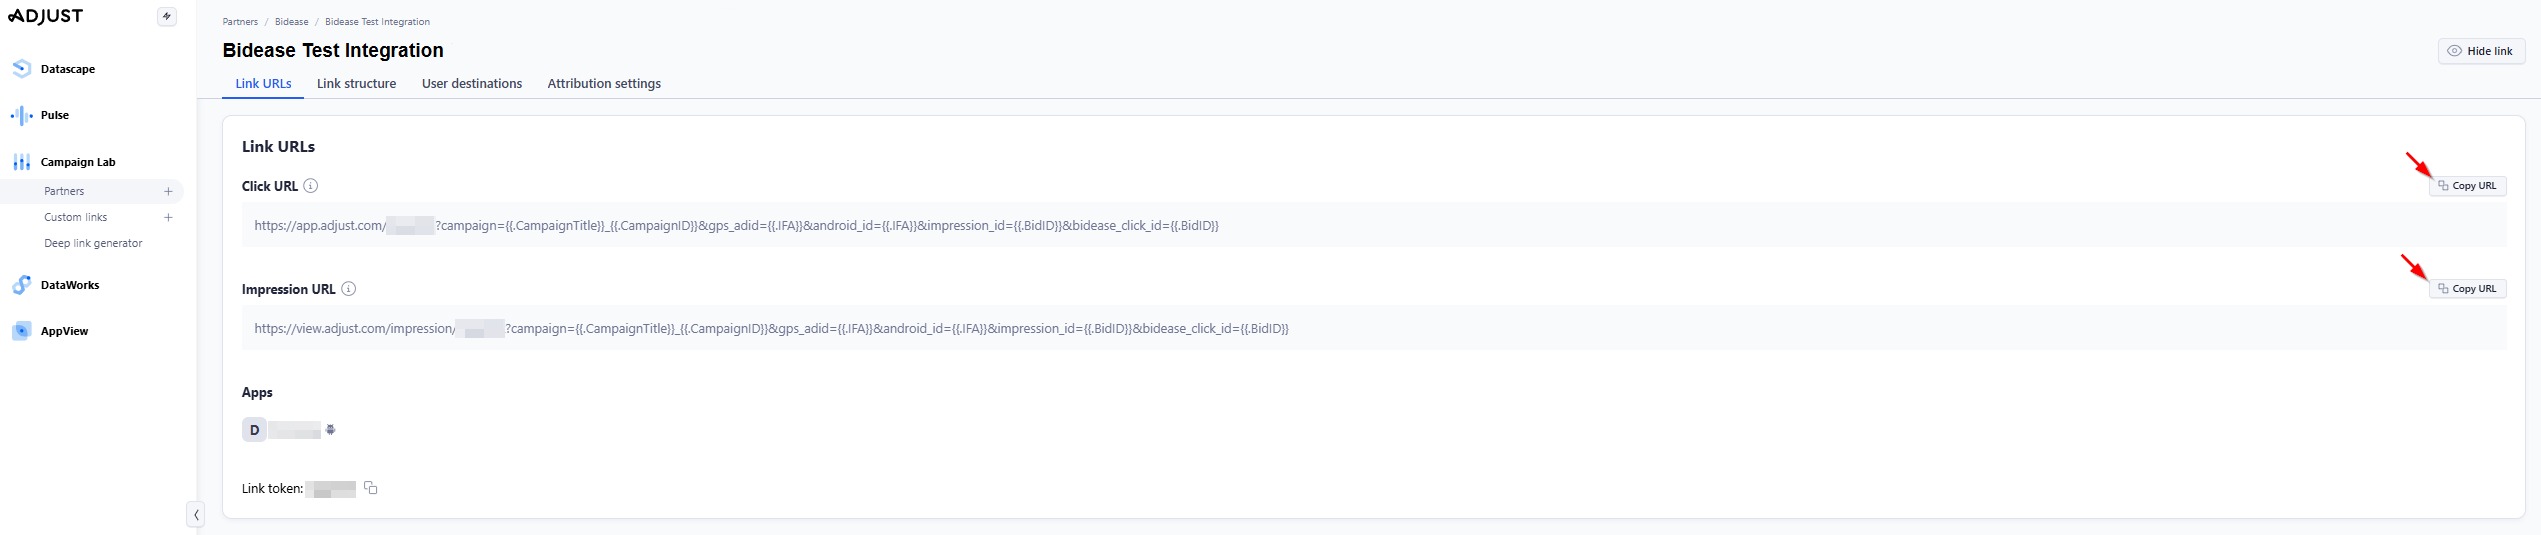
Task: Show info for Impression URL
Action: click(349, 289)
